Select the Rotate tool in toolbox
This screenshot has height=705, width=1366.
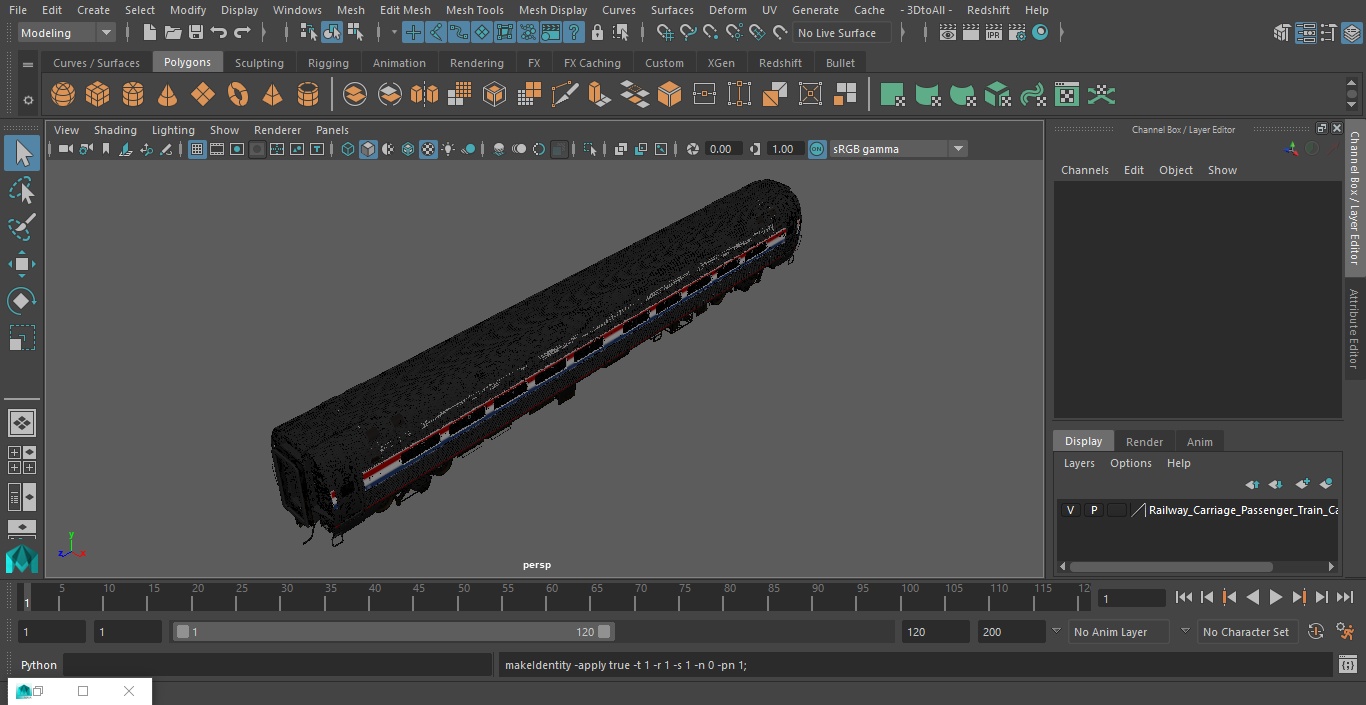(x=21, y=301)
